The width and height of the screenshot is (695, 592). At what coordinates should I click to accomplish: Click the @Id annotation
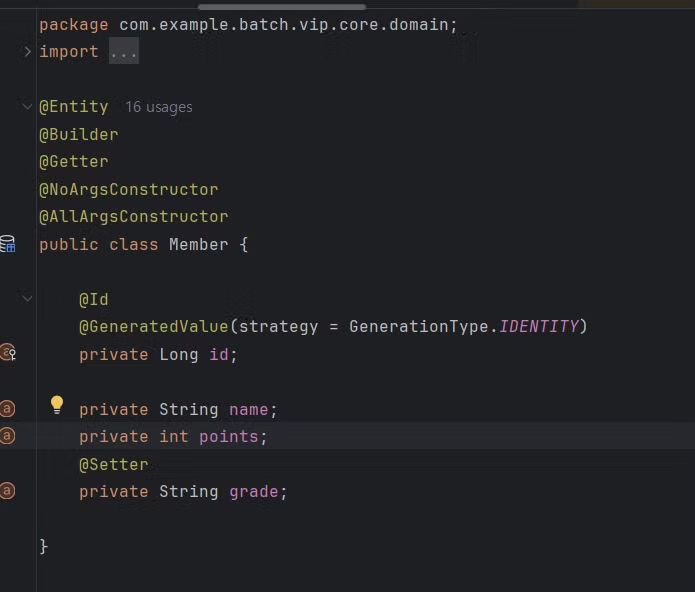[94, 300]
